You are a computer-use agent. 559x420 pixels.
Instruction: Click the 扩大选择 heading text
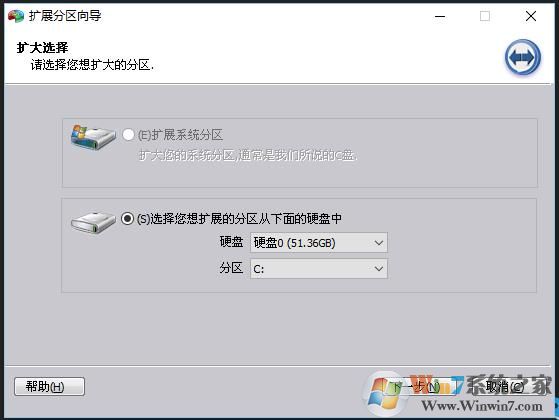coord(42,47)
